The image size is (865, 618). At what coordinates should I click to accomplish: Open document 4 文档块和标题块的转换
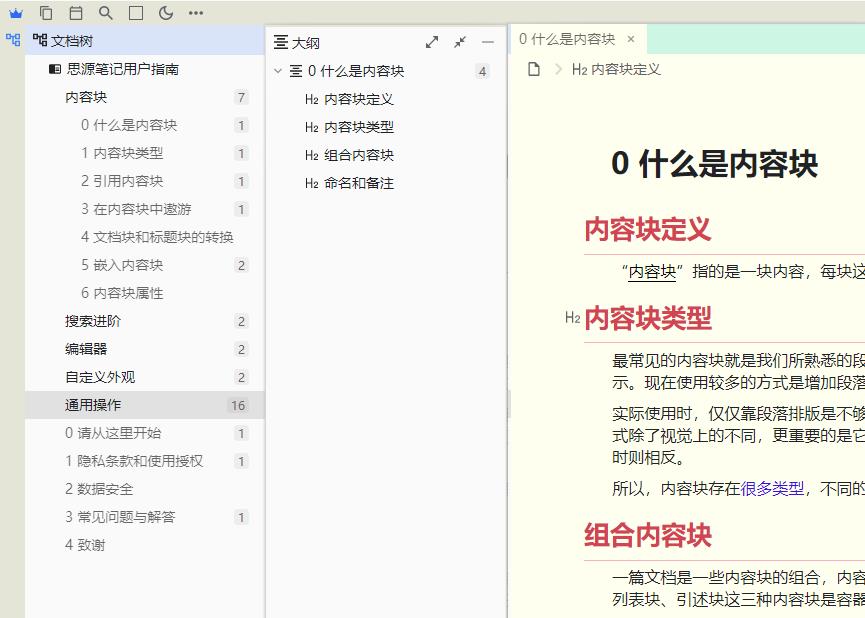pos(157,237)
